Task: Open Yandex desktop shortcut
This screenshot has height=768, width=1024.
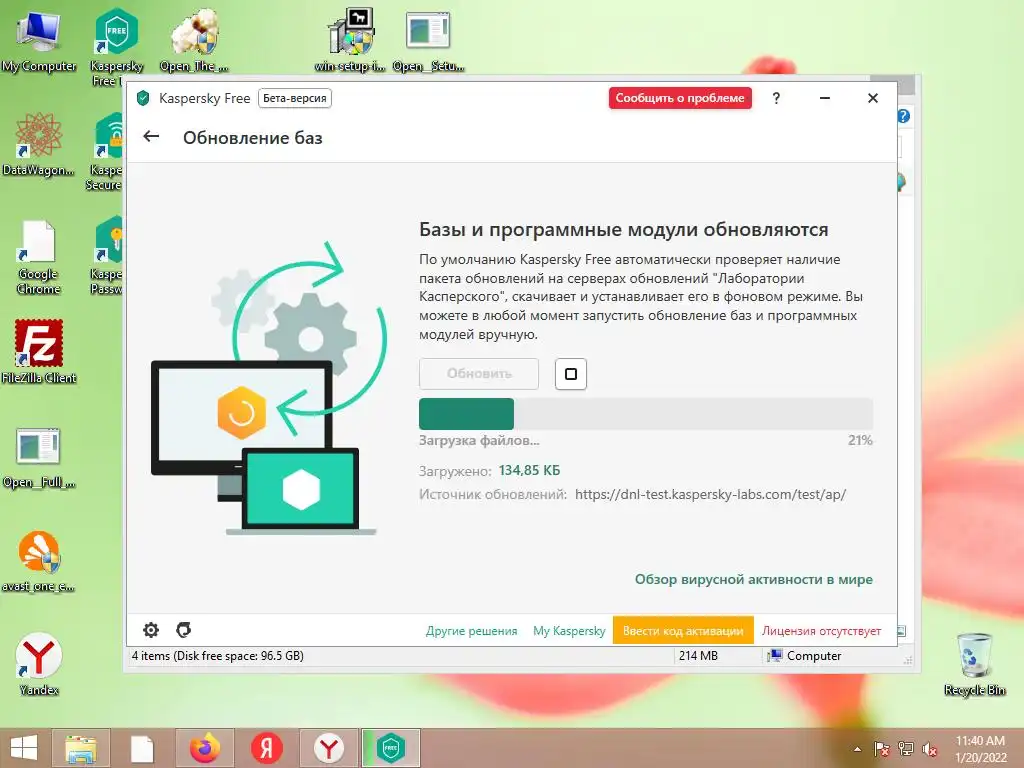Action: (39, 664)
